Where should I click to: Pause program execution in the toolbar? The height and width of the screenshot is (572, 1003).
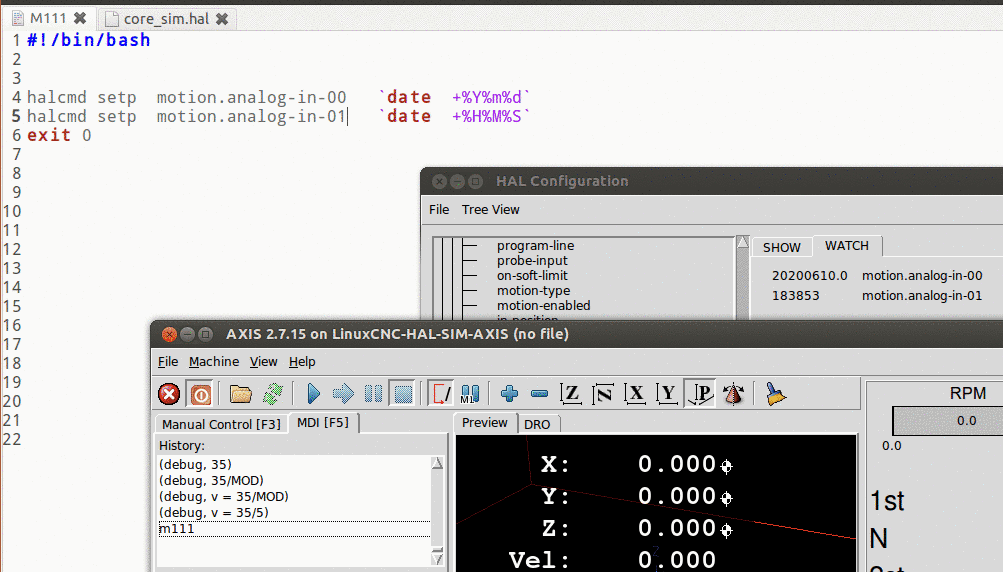click(372, 394)
